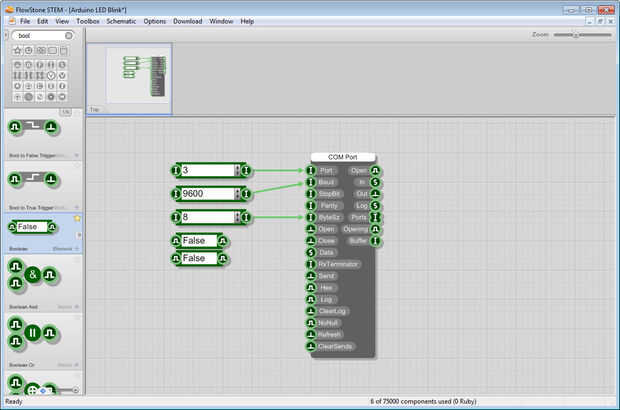This screenshot has width=620, height=410.
Task: Click the output connector of lower False boolean
Action: [223, 259]
